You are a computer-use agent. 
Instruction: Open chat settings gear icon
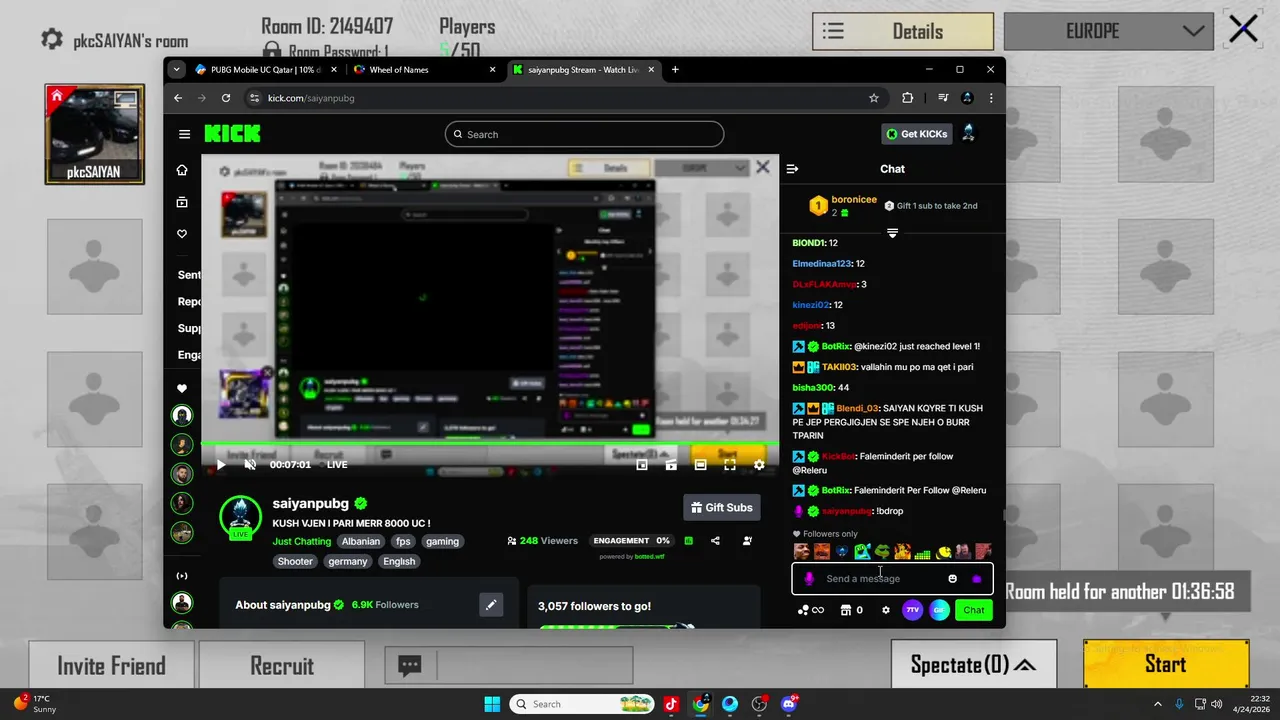(x=885, y=610)
